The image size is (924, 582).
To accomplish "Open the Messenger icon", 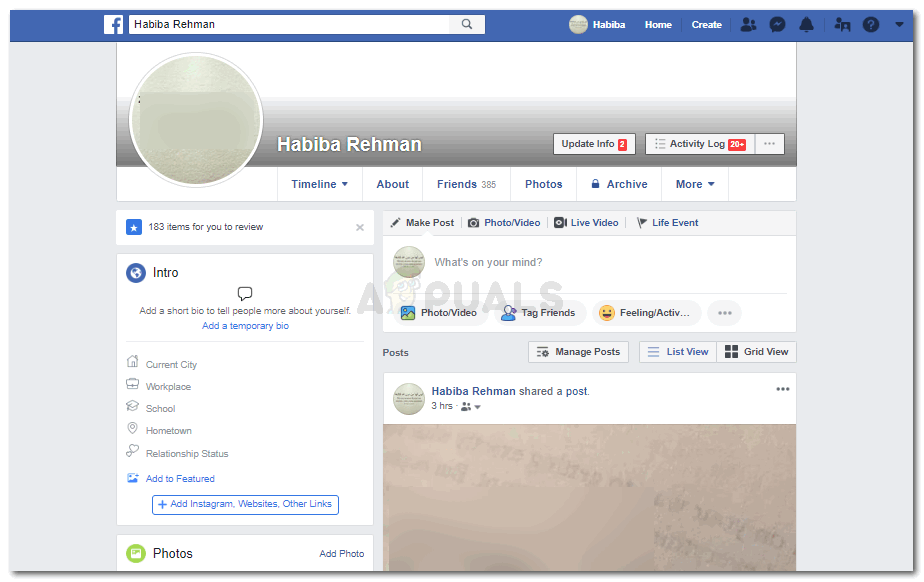I will (x=777, y=25).
